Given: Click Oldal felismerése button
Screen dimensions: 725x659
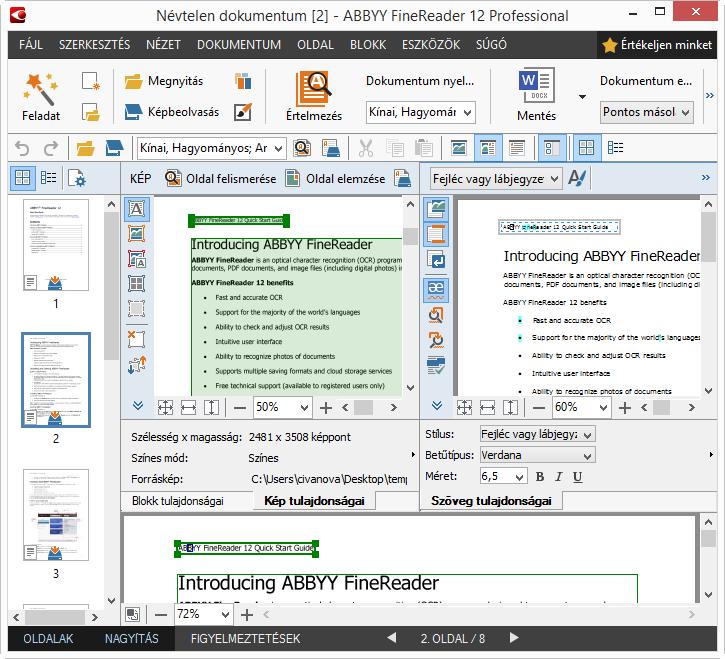Looking at the screenshot, I should point(221,179).
